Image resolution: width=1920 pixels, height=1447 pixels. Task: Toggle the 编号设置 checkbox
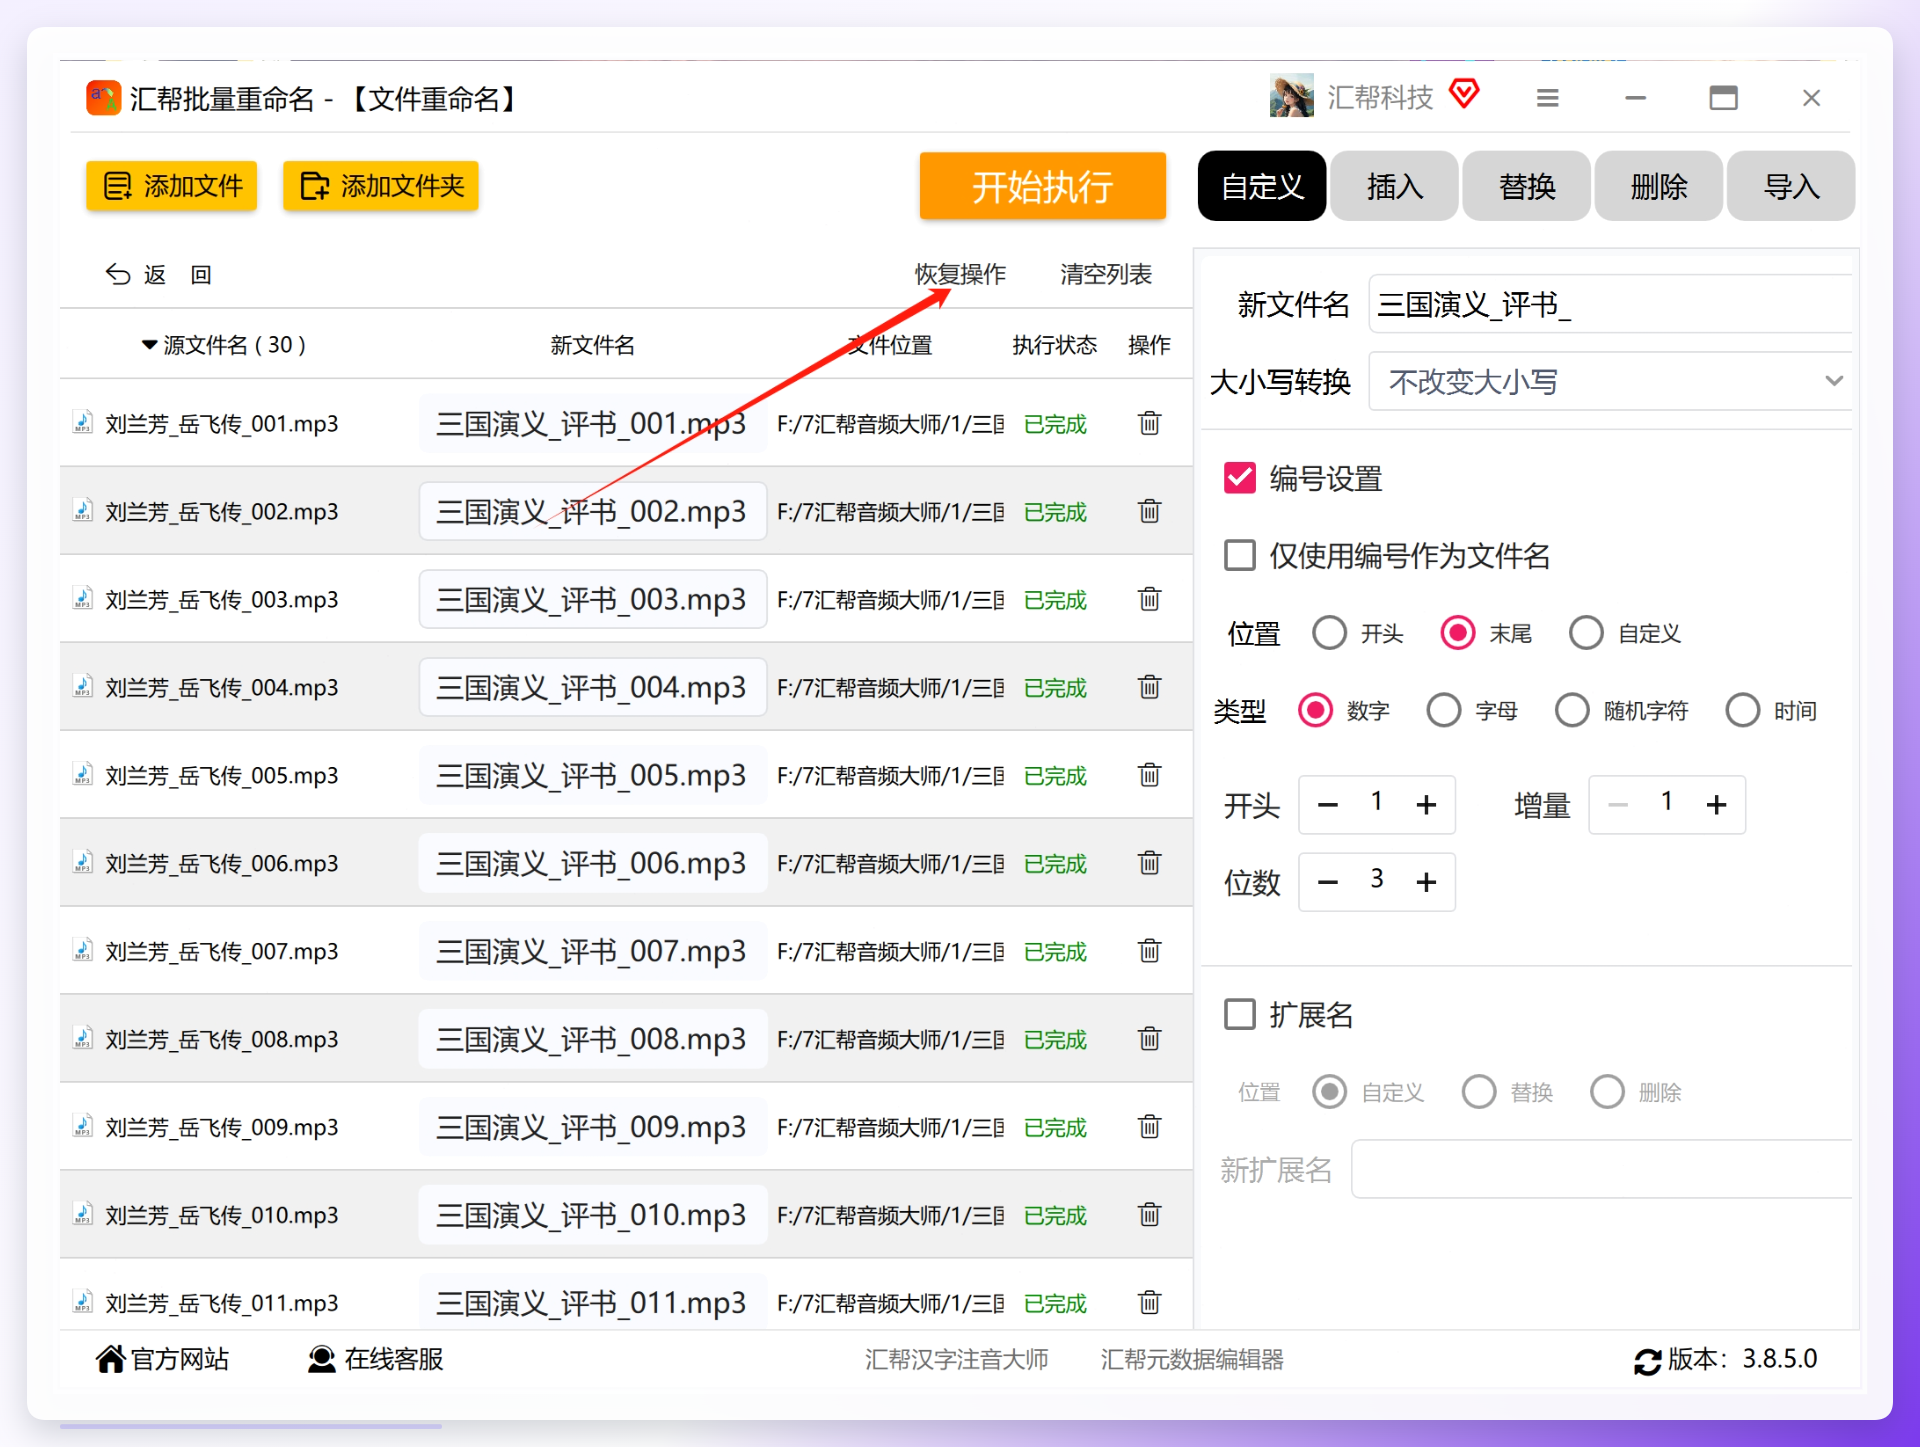pyautogui.click(x=1240, y=478)
